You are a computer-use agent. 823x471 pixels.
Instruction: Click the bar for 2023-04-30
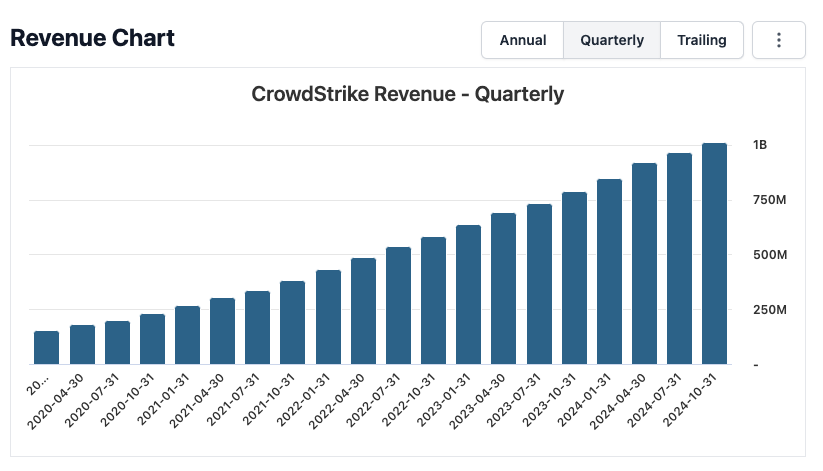pos(503,289)
